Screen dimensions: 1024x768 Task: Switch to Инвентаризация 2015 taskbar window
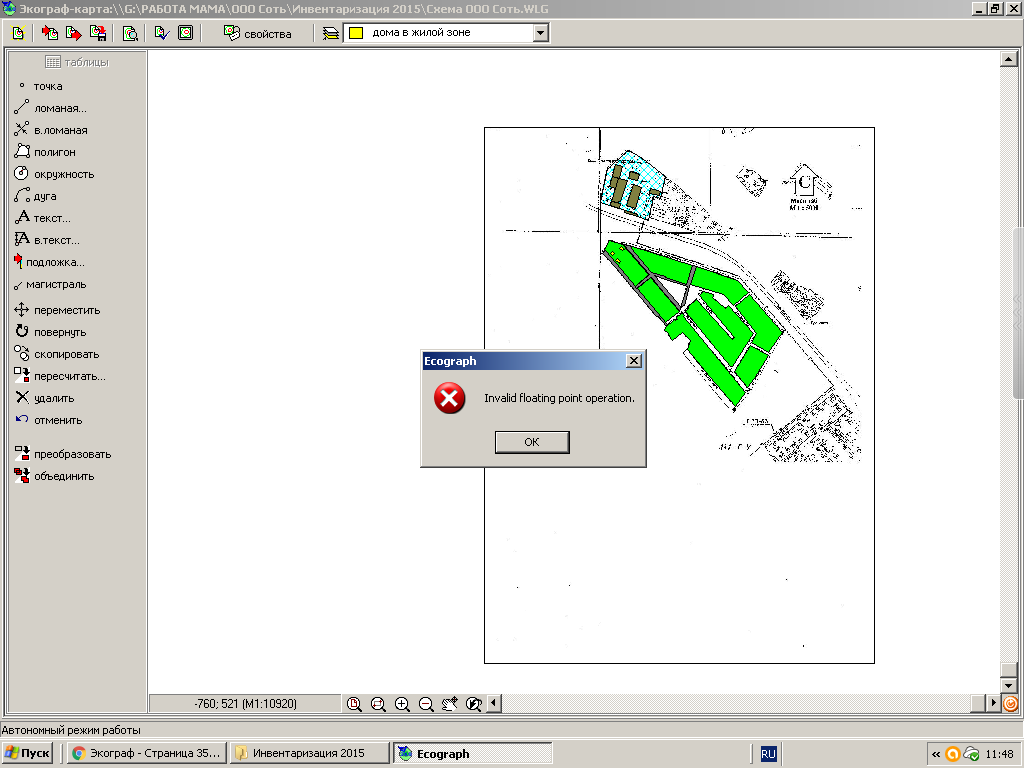(309, 753)
